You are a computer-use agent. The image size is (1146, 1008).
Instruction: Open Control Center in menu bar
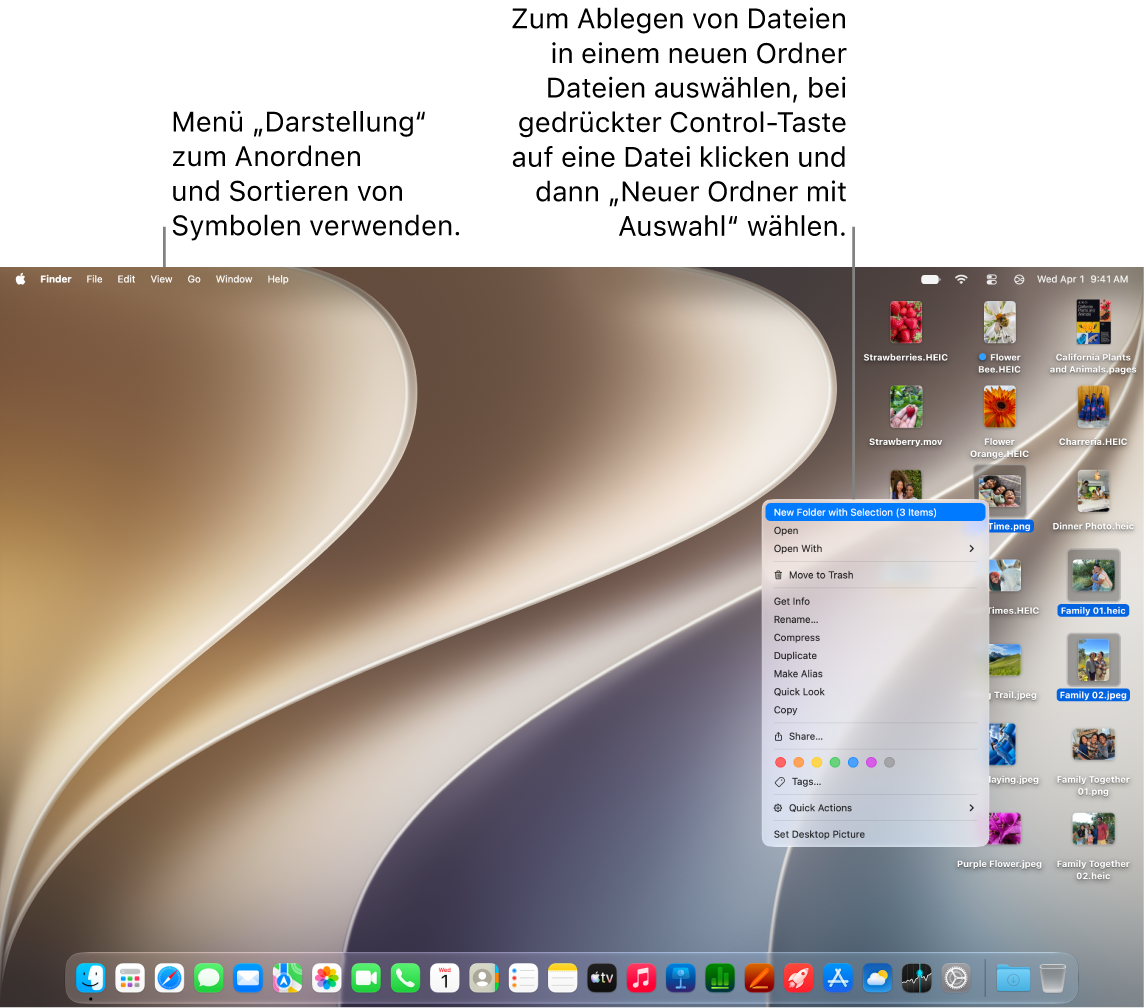[x=992, y=279]
